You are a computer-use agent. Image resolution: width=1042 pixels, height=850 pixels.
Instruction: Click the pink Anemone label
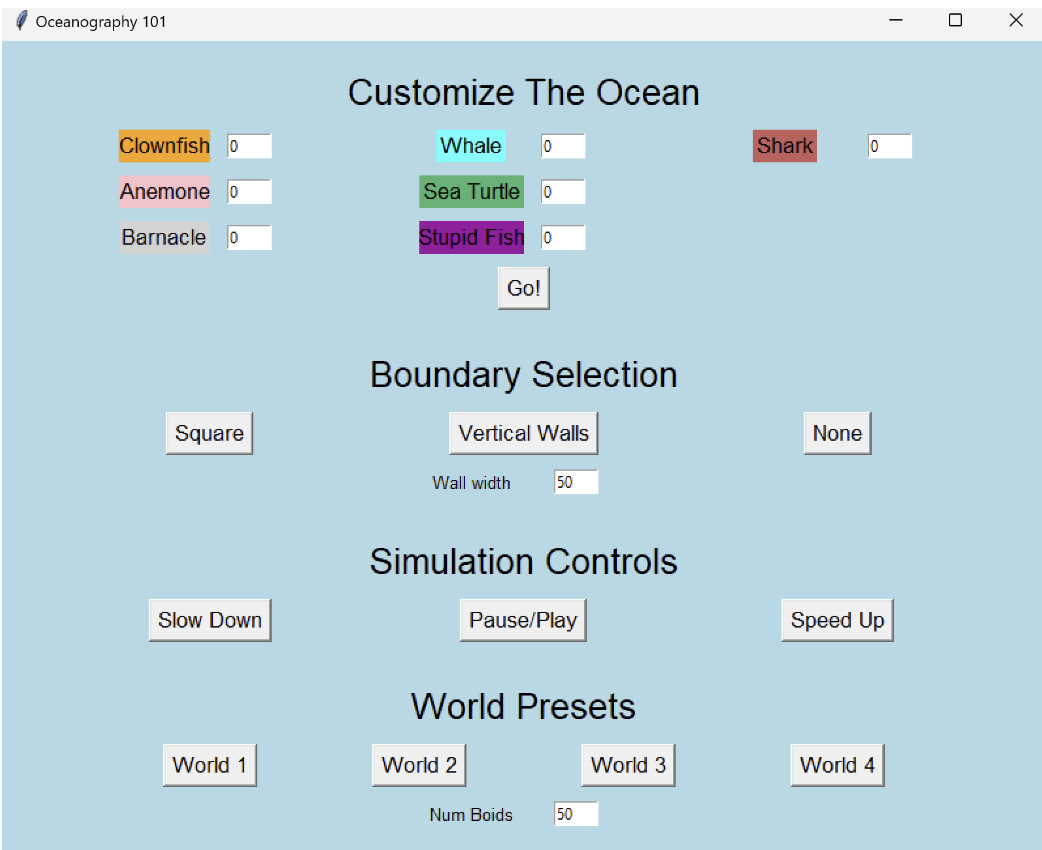pos(164,191)
